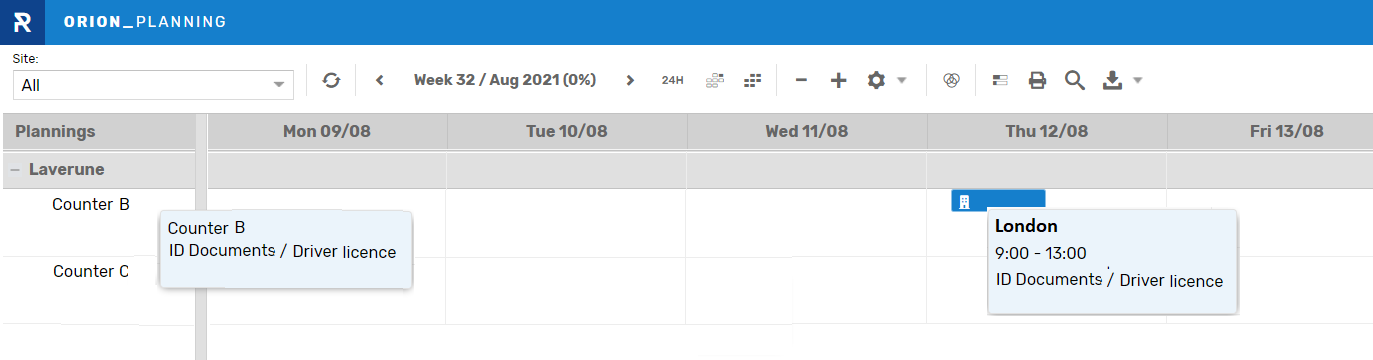Toggle the grouped blocks view icon
Screen dimensions: 1373x360
tap(715, 81)
